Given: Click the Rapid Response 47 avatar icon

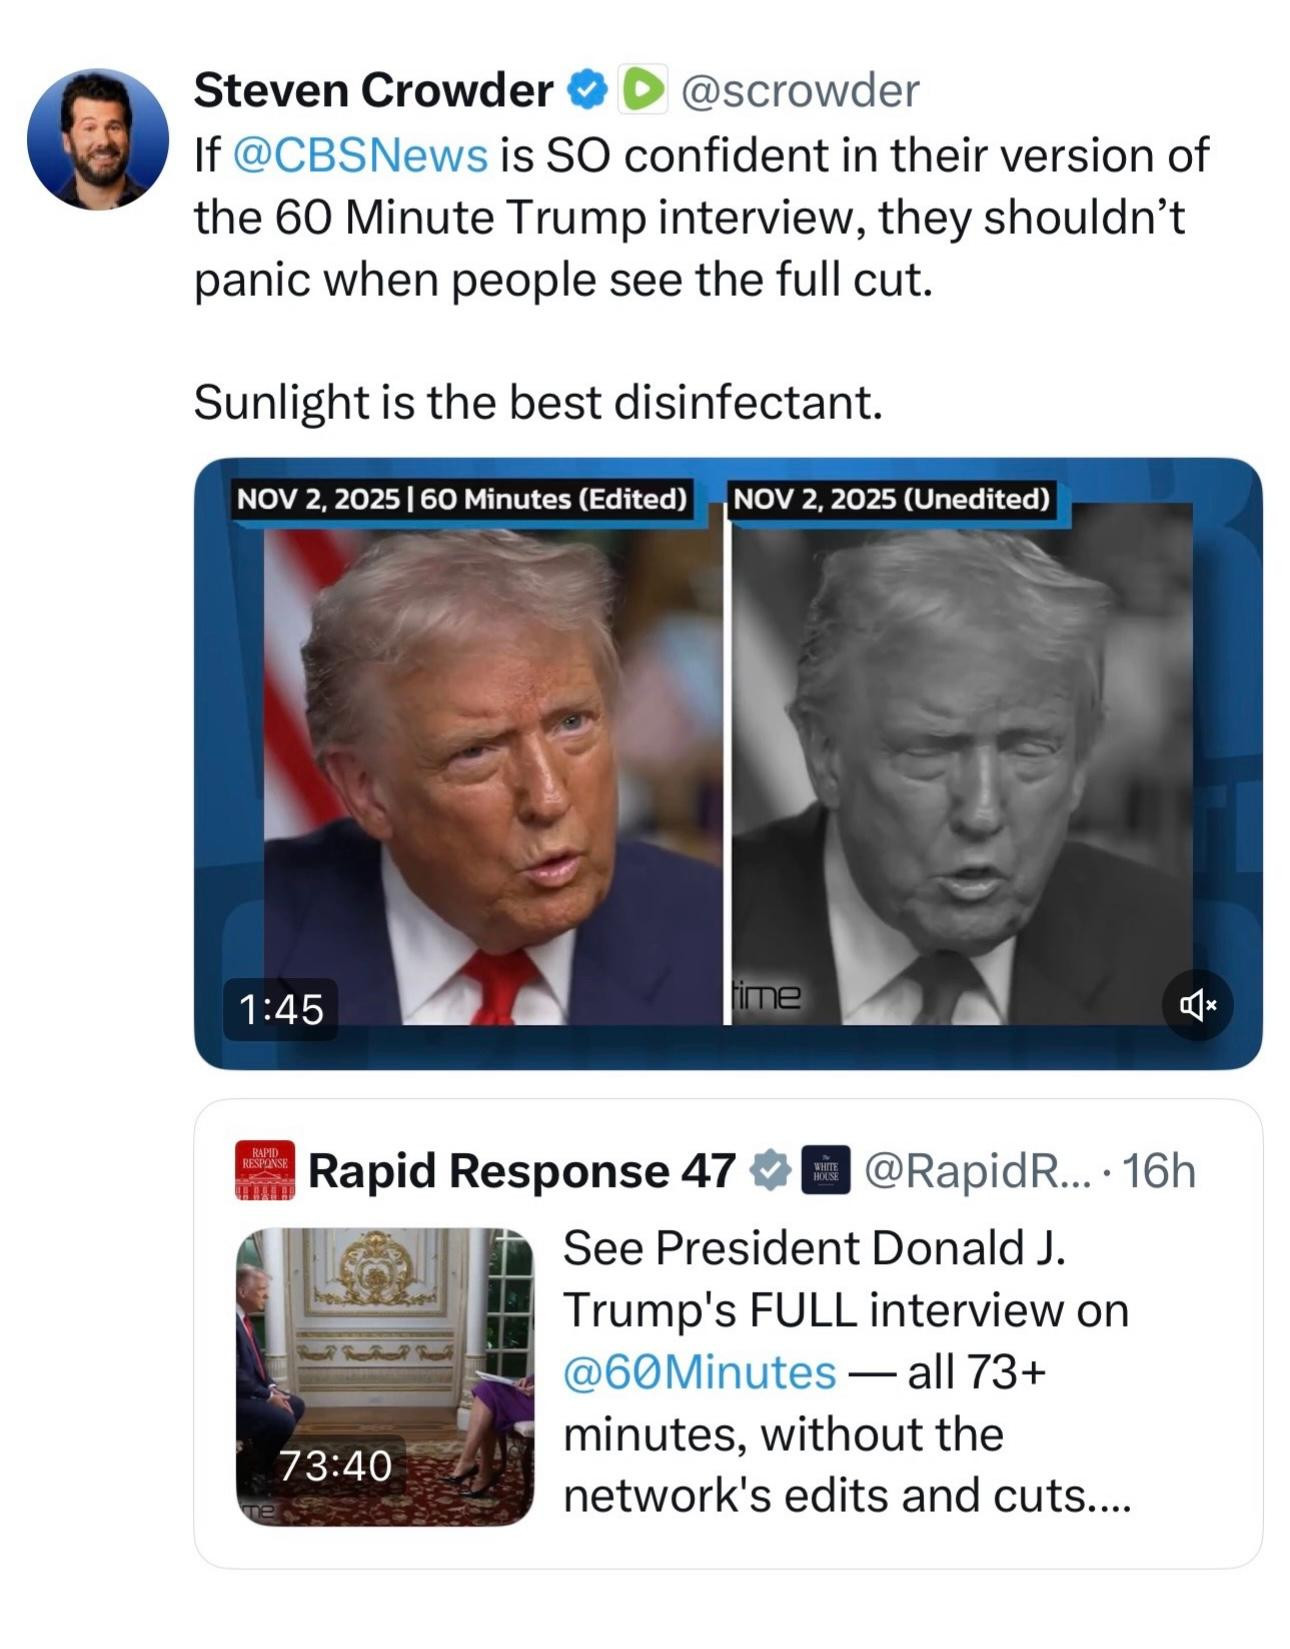Looking at the screenshot, I should 265,1169.
